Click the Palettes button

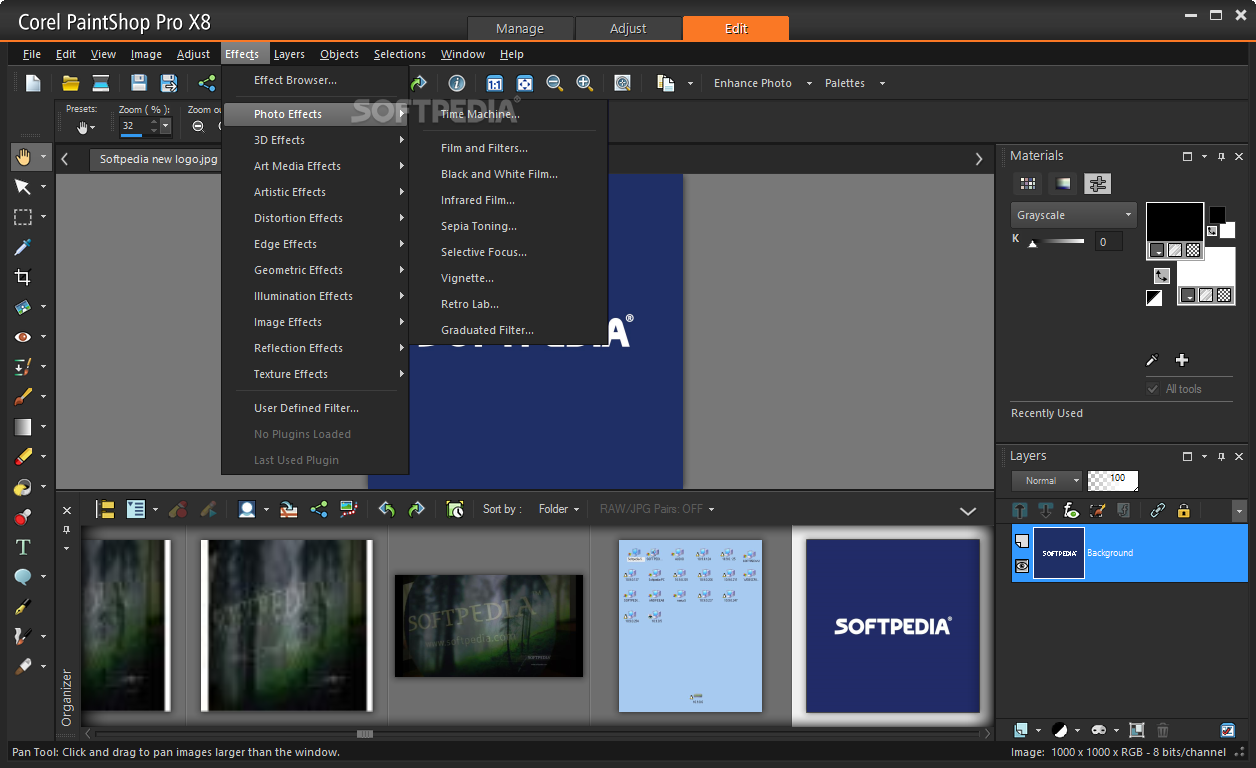click(845, 83)
